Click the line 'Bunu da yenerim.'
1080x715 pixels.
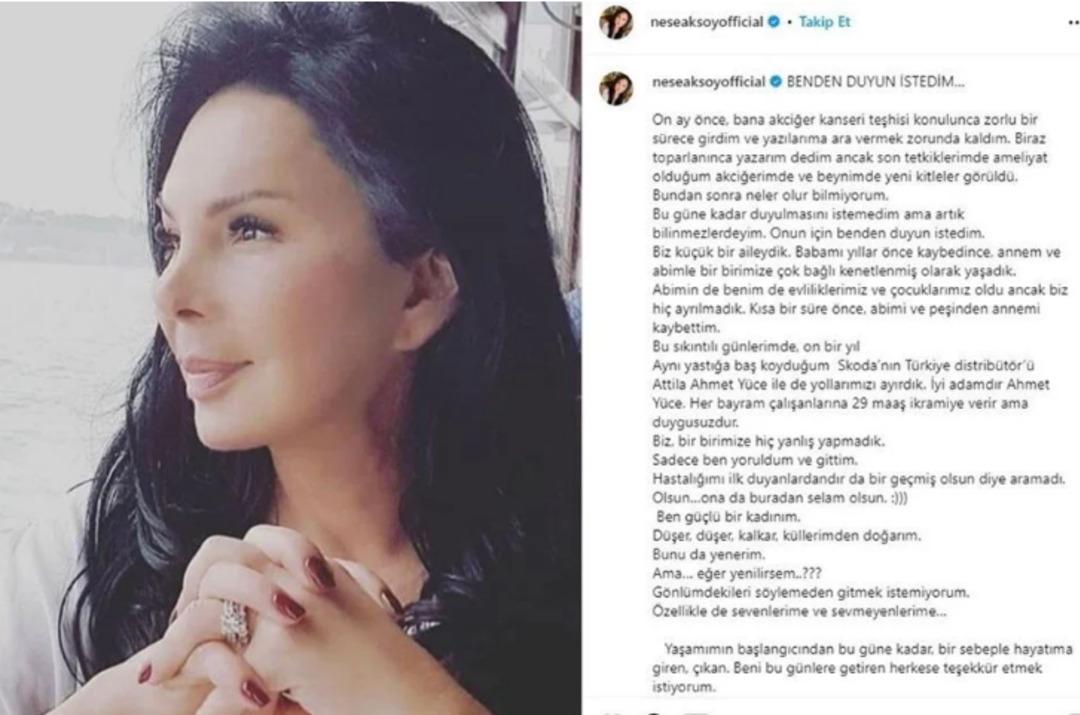pos(708,555)
